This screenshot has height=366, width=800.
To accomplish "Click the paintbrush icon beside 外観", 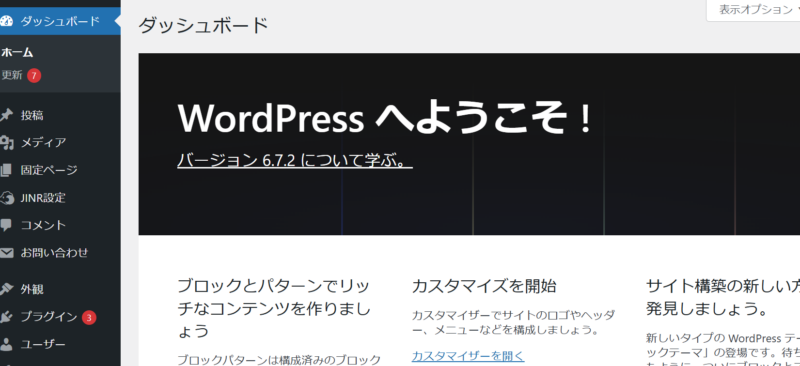I will 6,289.
